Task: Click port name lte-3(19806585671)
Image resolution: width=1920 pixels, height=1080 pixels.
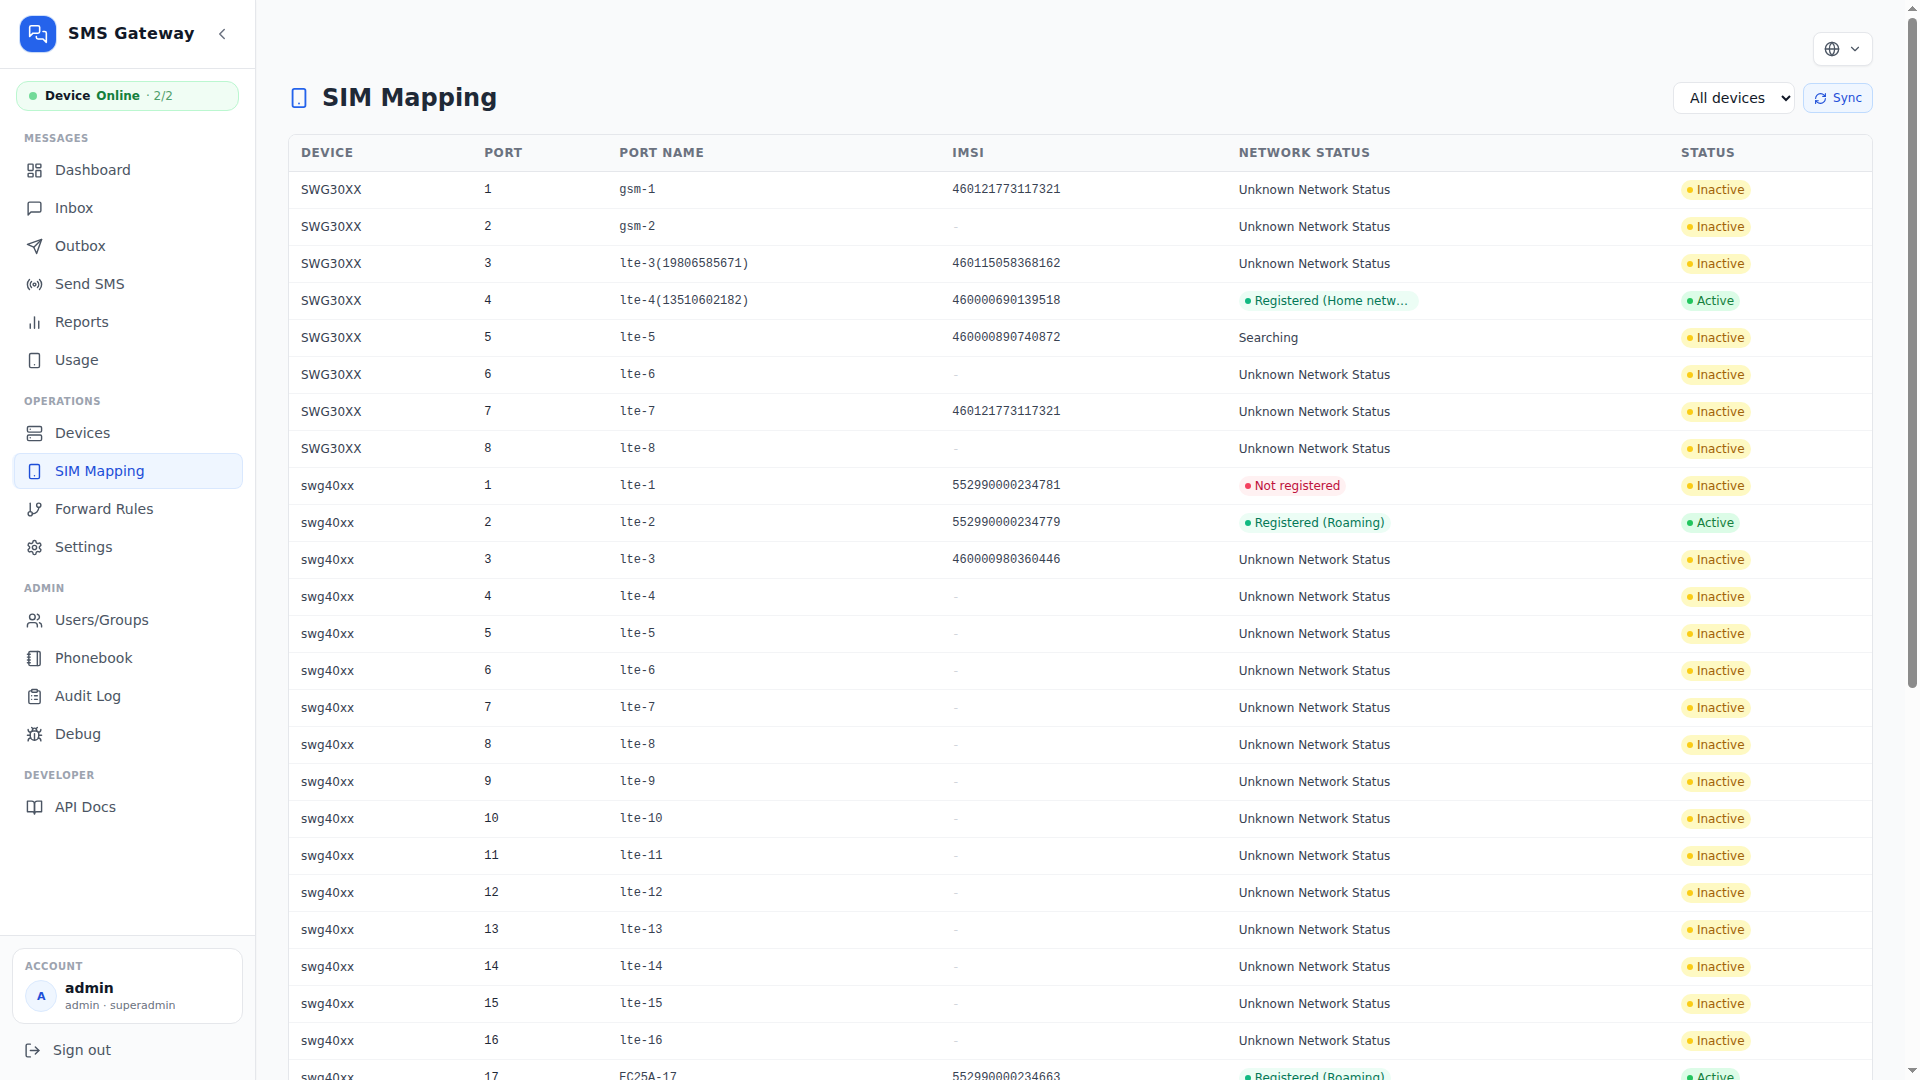Action: click(x=684, y=264)
